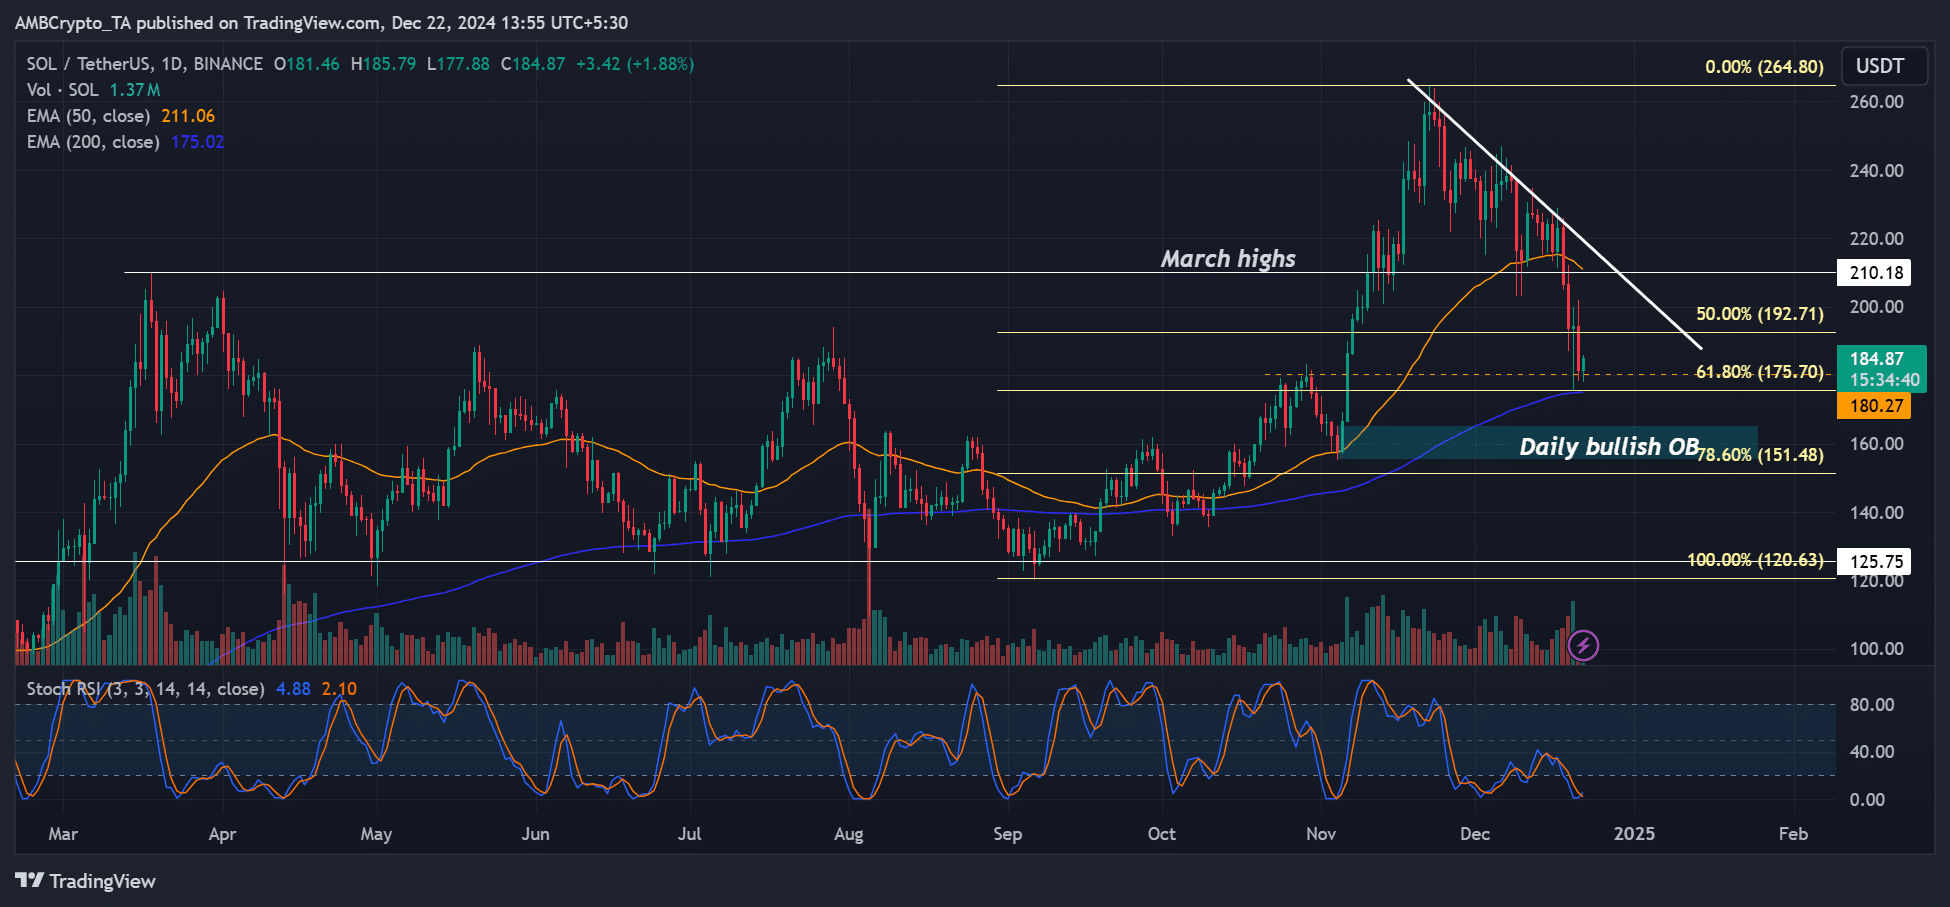
Task: Select the 78.60% (151.48) Fibonacci level label
Action: [1761, 455]
